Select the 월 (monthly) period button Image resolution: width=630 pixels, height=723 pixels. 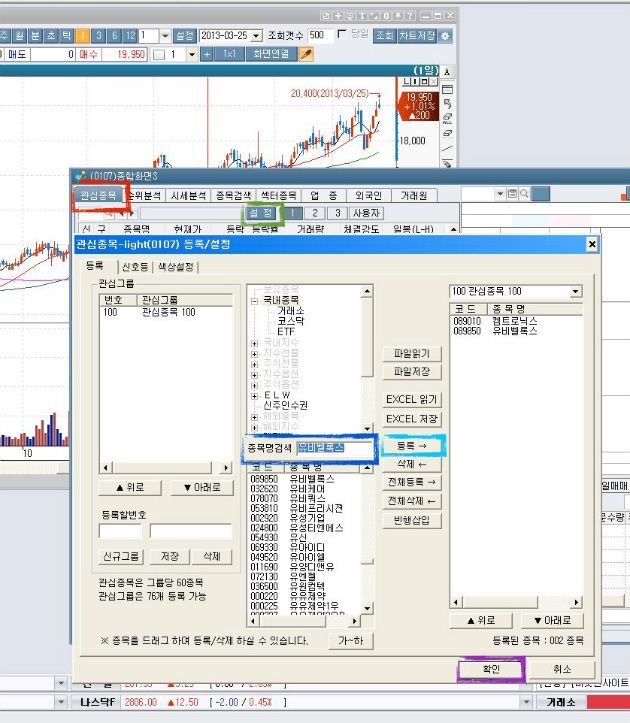pyautogui.click(x=19, y=36)
